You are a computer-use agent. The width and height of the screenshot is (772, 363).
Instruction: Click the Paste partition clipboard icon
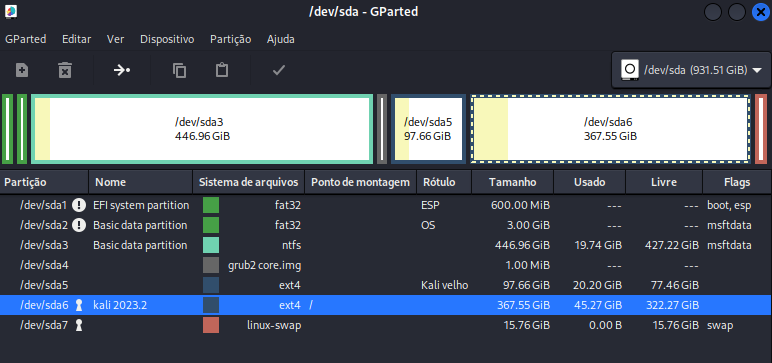[222, 70]
